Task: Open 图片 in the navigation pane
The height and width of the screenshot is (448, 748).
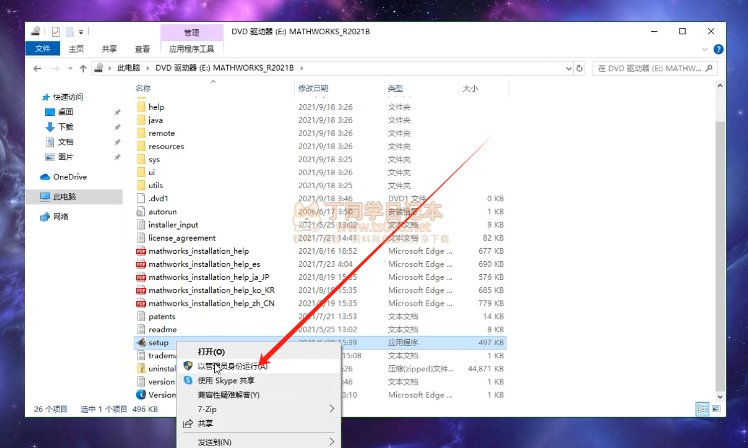Action: click(66, 156)
